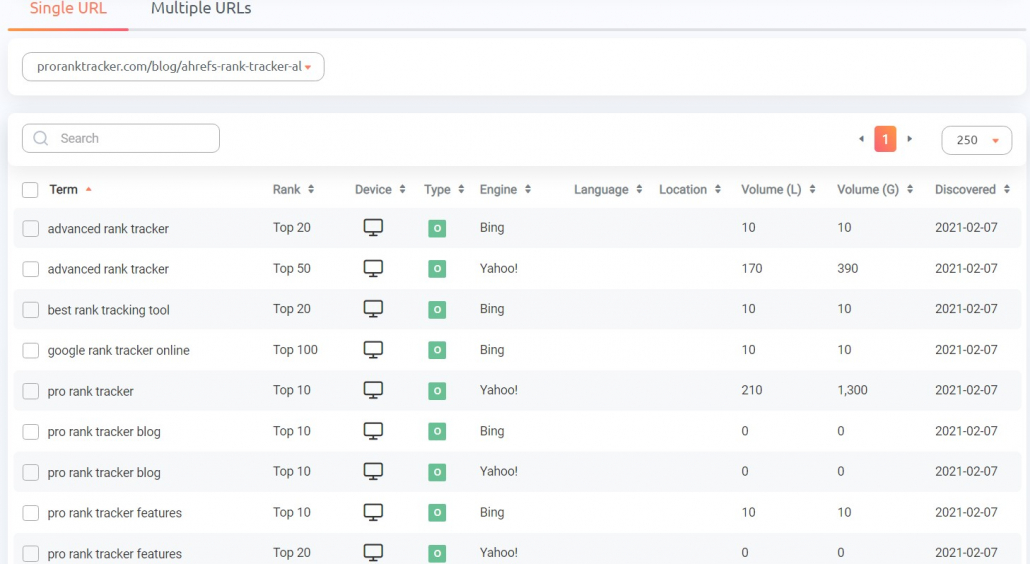Check the pro rank tracker row
The image size is (1030, 564).
[x=30, y=391]
